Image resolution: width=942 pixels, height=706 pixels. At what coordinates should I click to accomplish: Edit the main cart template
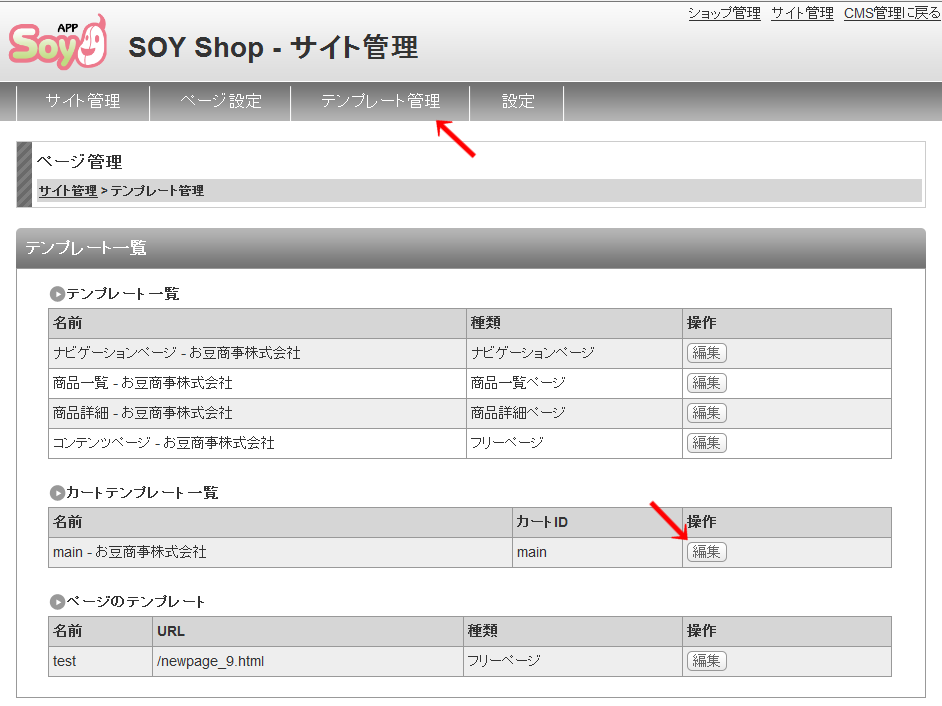(x=706, y=552)
